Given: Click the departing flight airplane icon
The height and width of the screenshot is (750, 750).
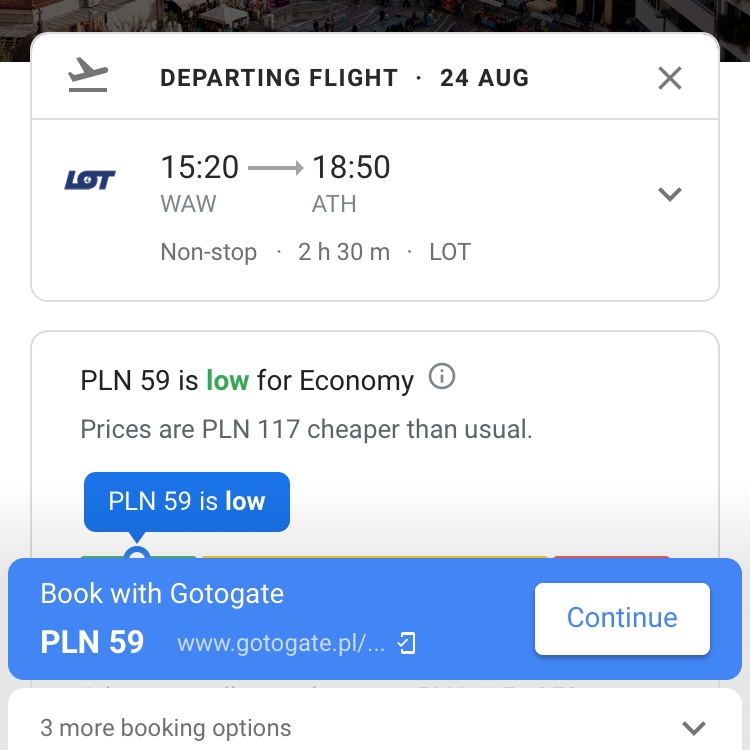Looking at the screenshot, I should click(x=88, y=75).
